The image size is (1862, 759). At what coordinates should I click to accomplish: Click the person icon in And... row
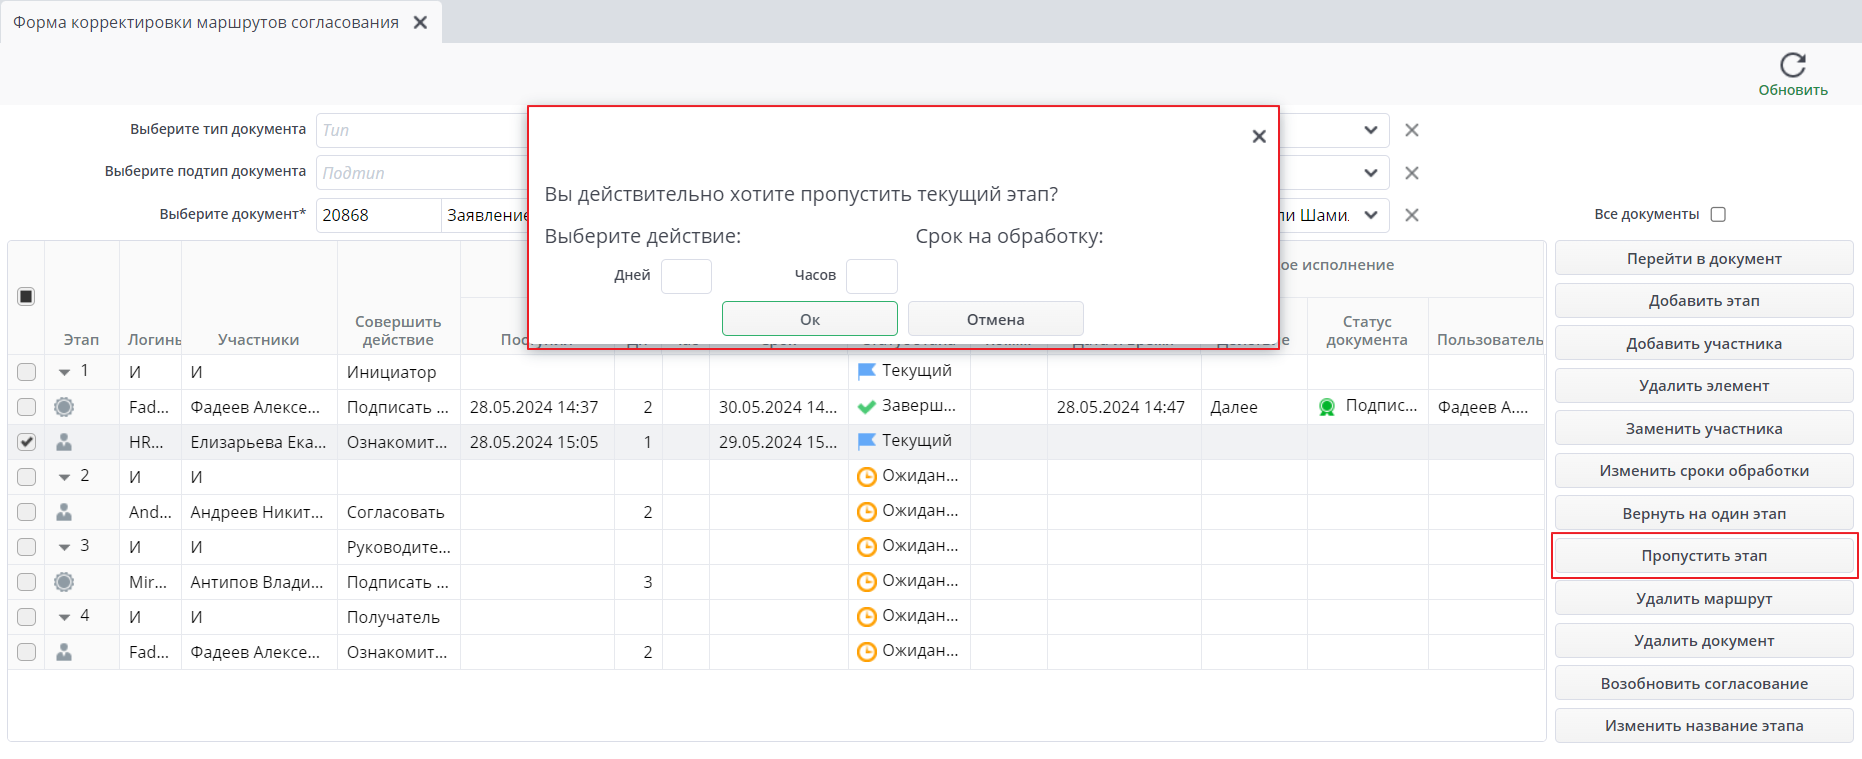(x=64, y=512)
